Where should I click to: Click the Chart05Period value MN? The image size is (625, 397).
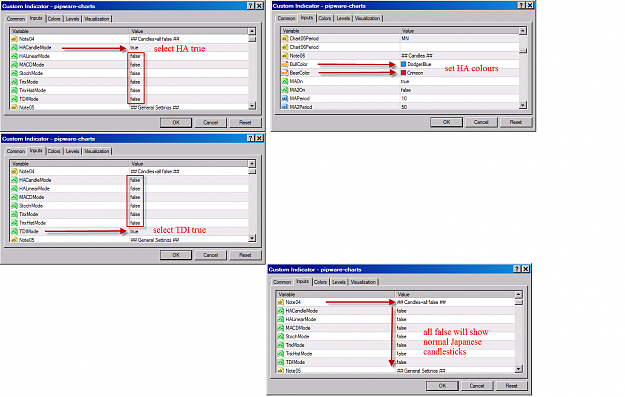coord(405,39)
